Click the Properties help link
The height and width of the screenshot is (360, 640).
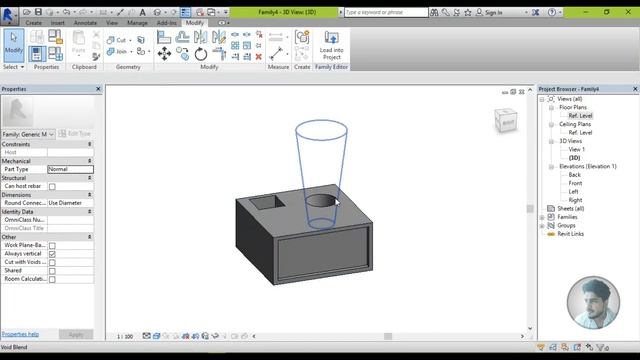pos(20,334)
